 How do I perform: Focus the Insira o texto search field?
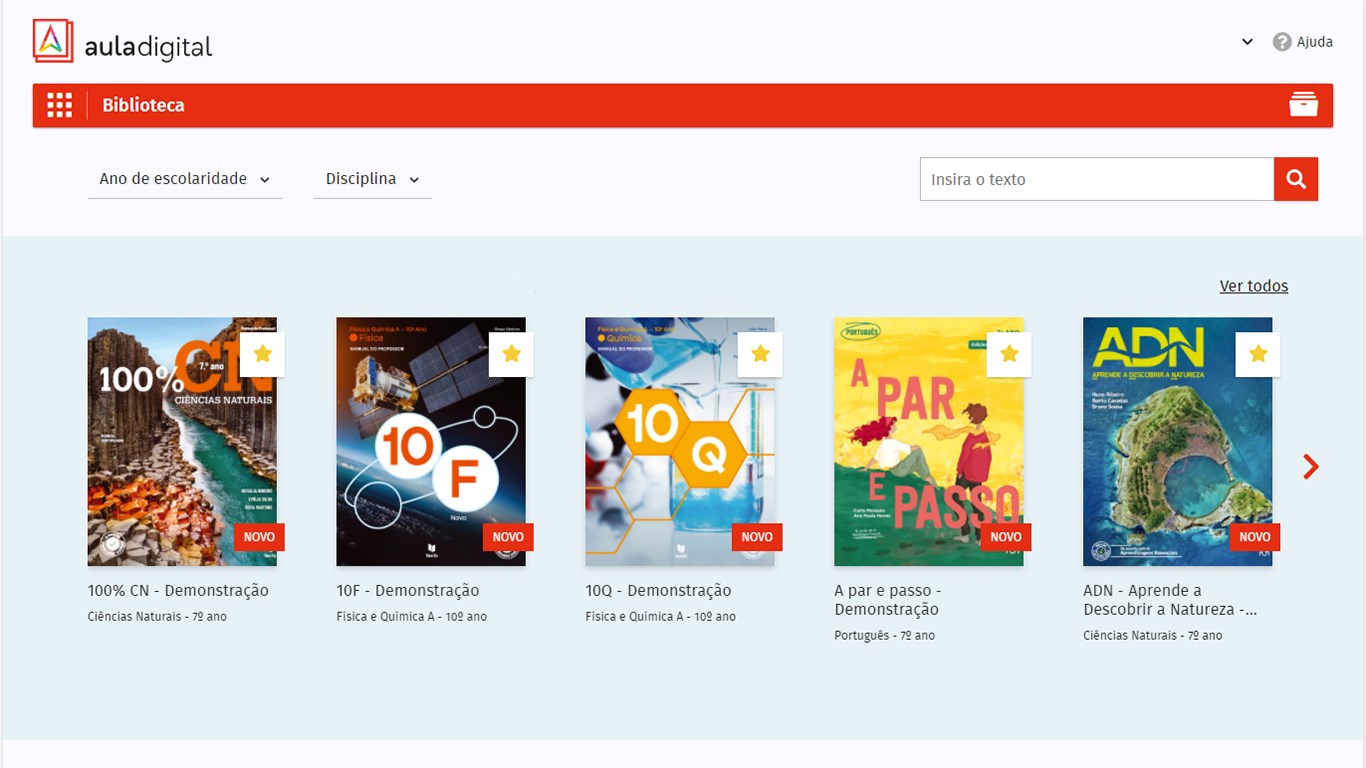tap(1097, 179)
